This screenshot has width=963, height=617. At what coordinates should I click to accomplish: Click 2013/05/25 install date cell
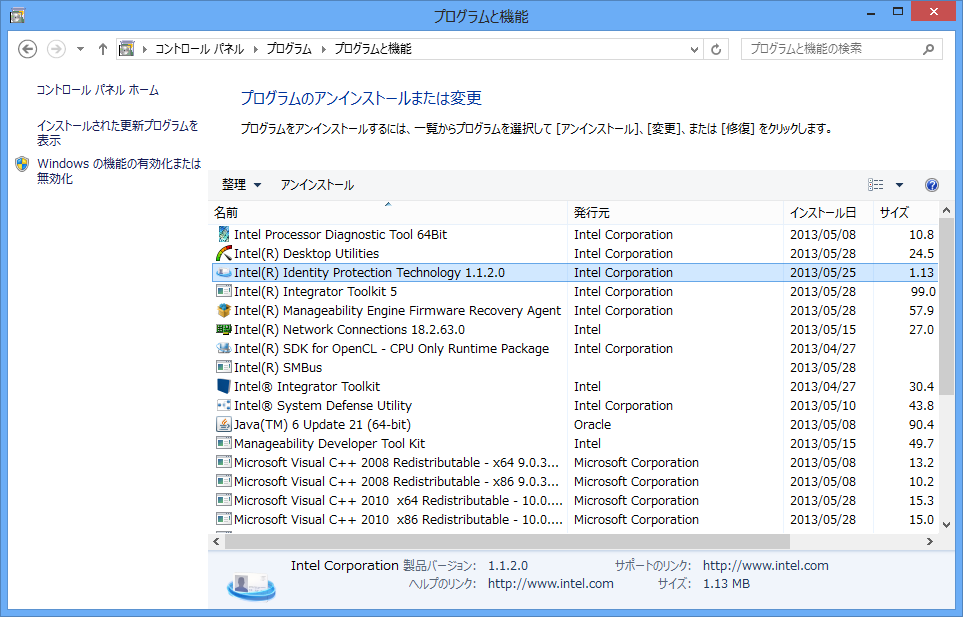tap(823, 273)
